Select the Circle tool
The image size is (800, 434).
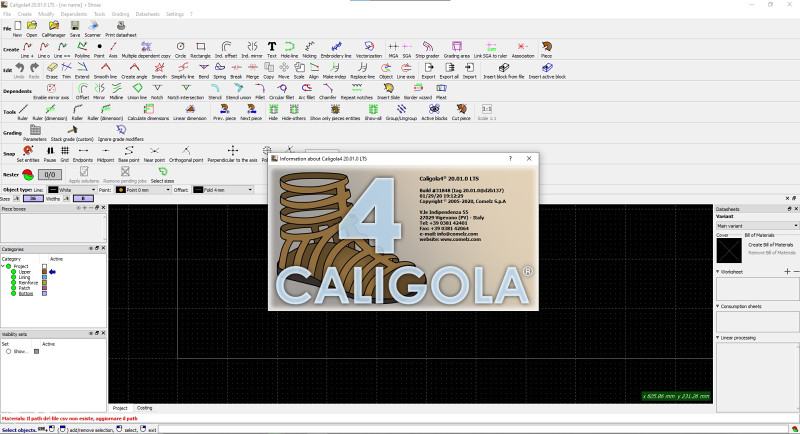pyautogui.click(x=181, y=49)
